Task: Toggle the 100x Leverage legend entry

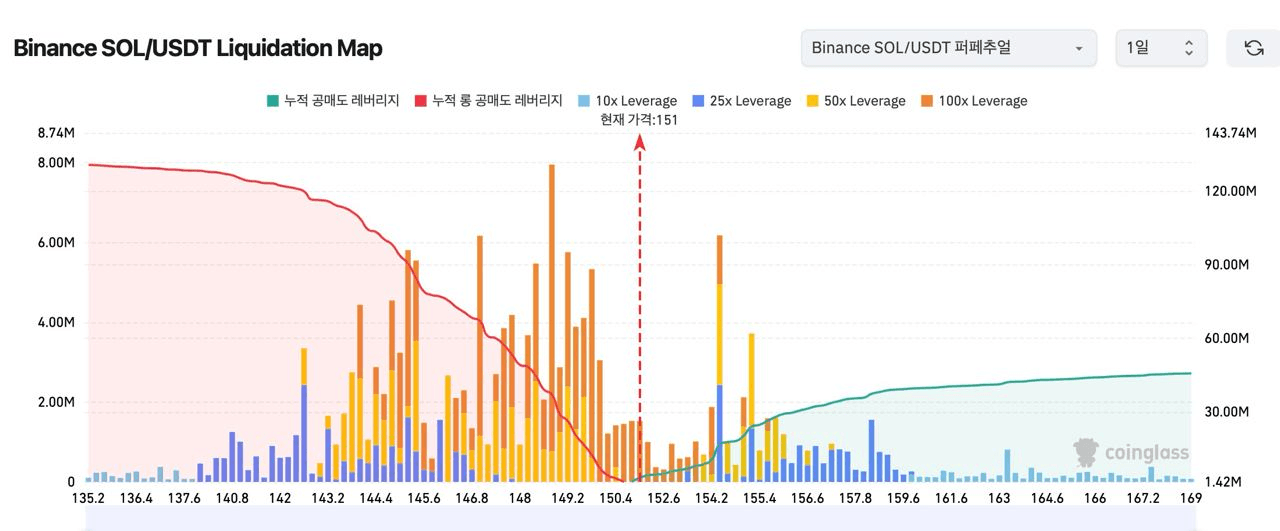Action: [x=973, y=101]
